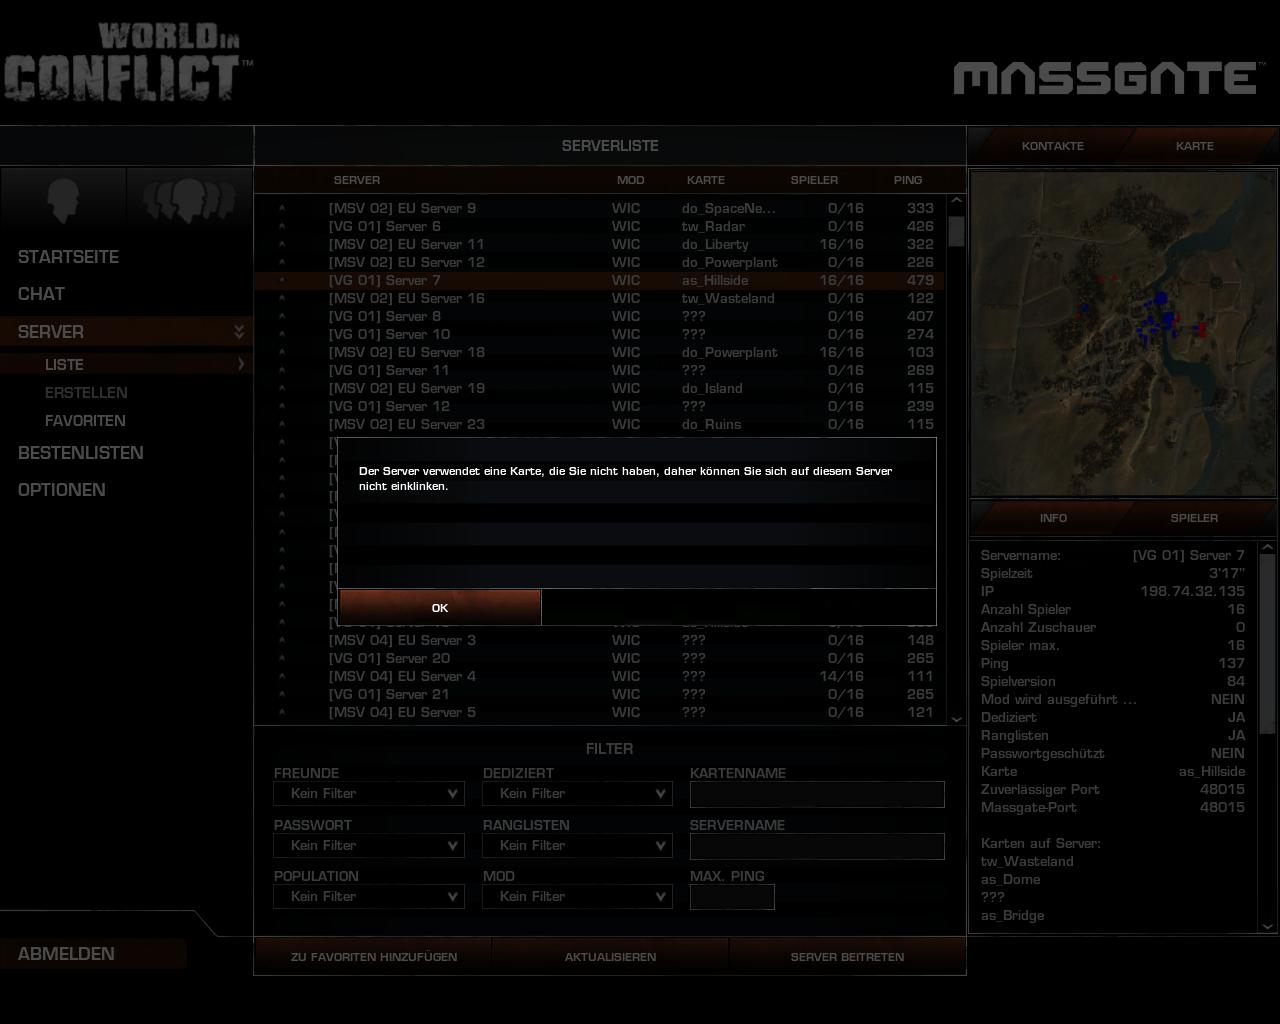This screenshot has width=1280, height=1024.
Task: Click the up-arrow icon beside [MSV 04] EU Server 3
Action: click(x=282, y=640)
